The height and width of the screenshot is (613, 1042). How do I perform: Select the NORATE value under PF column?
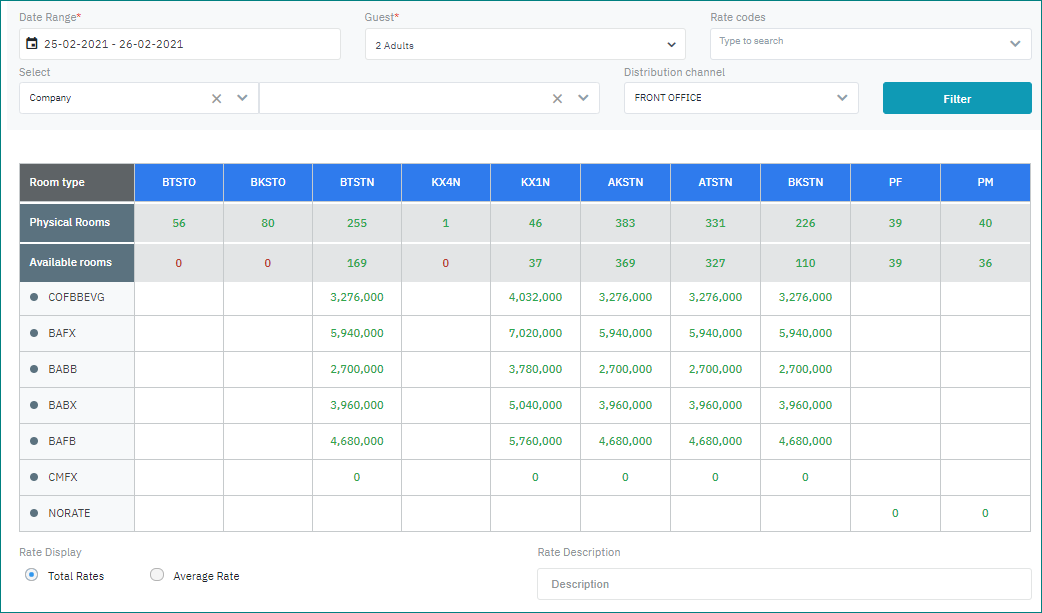895,513
